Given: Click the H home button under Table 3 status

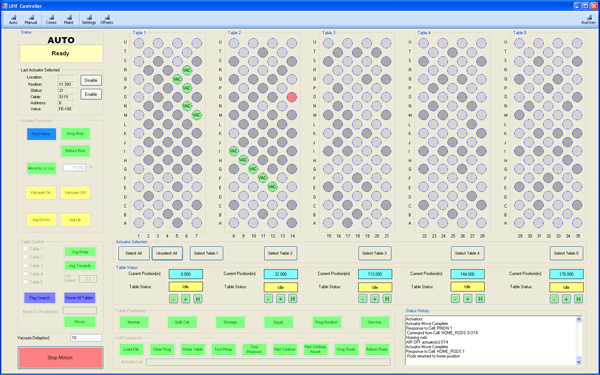Looking at the screenshot, I should 387,299.
